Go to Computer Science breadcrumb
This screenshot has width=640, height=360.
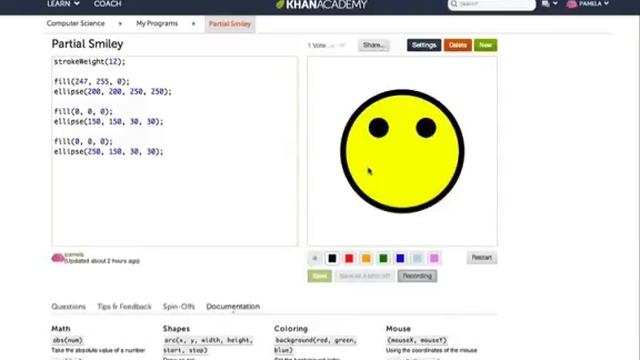click(x=76, y=23)
